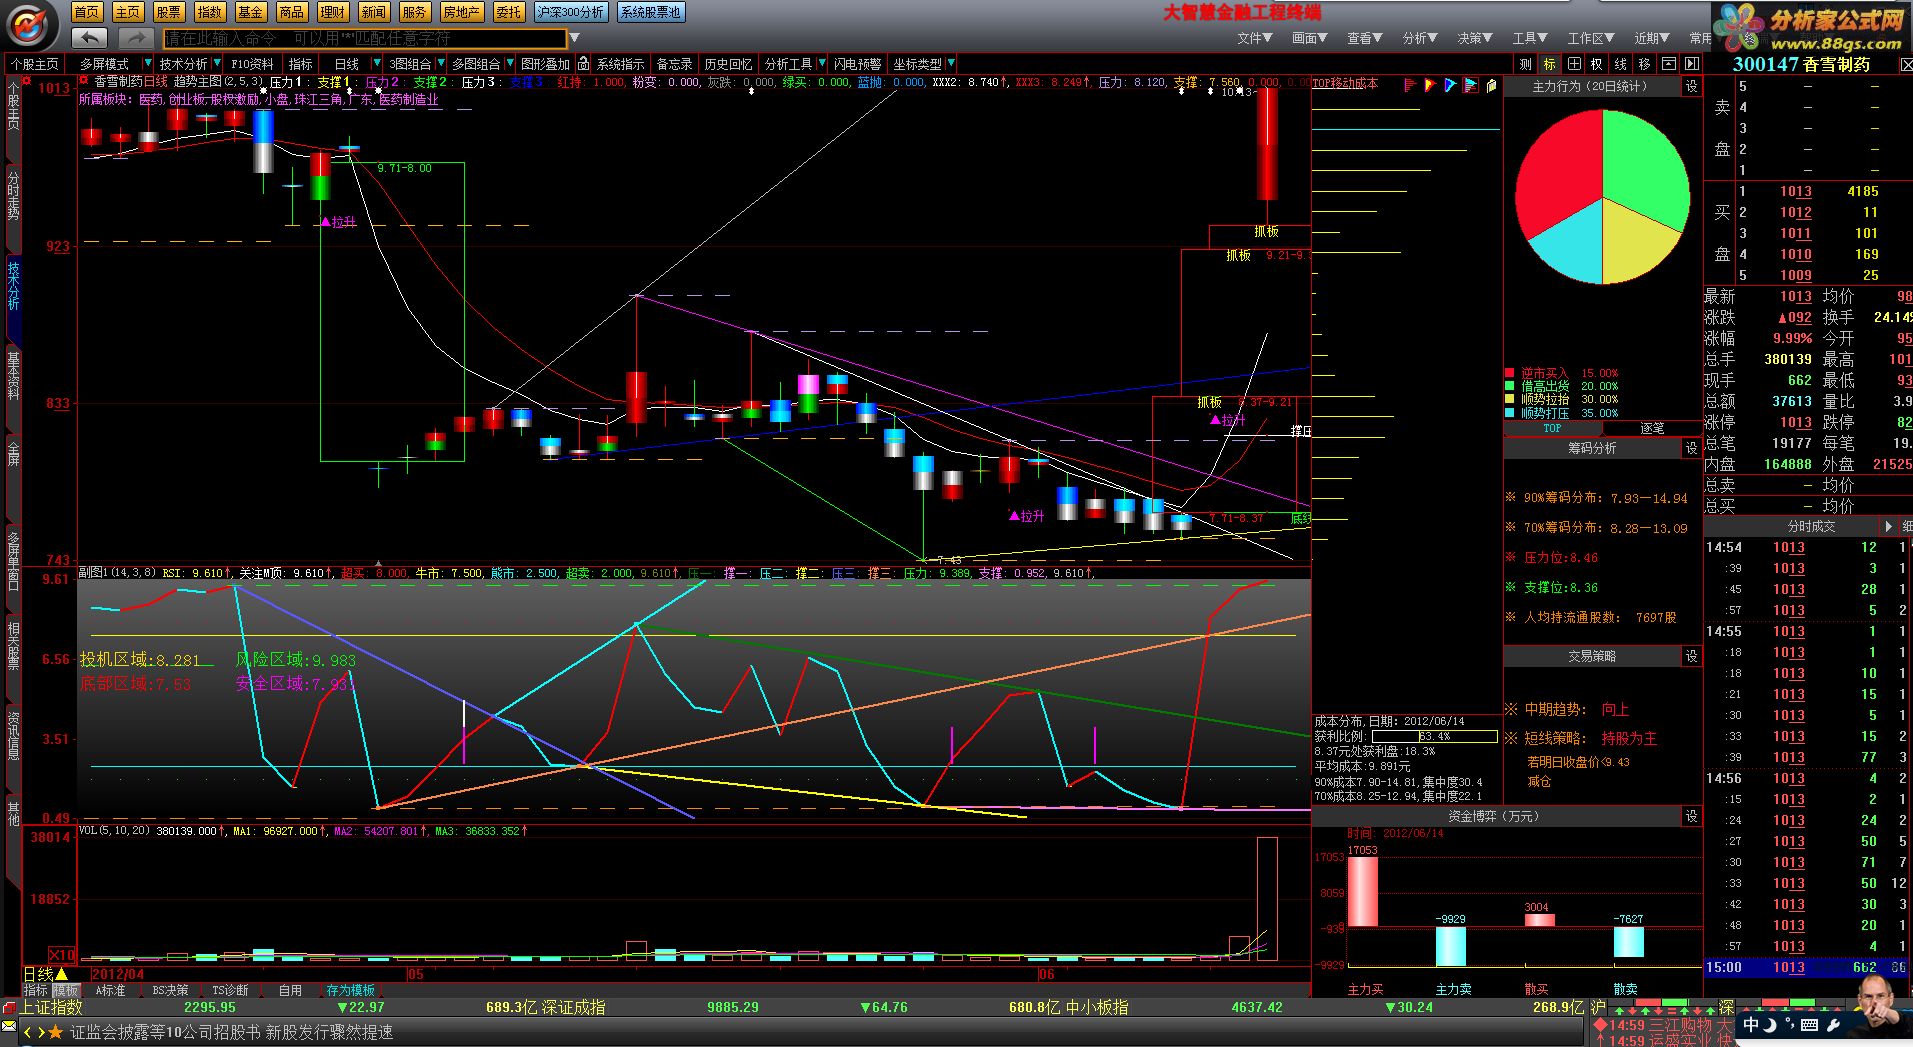Click the 日线 period indicator under the chart
Screen dimensions: 1913x1047
tap(46, 974)
